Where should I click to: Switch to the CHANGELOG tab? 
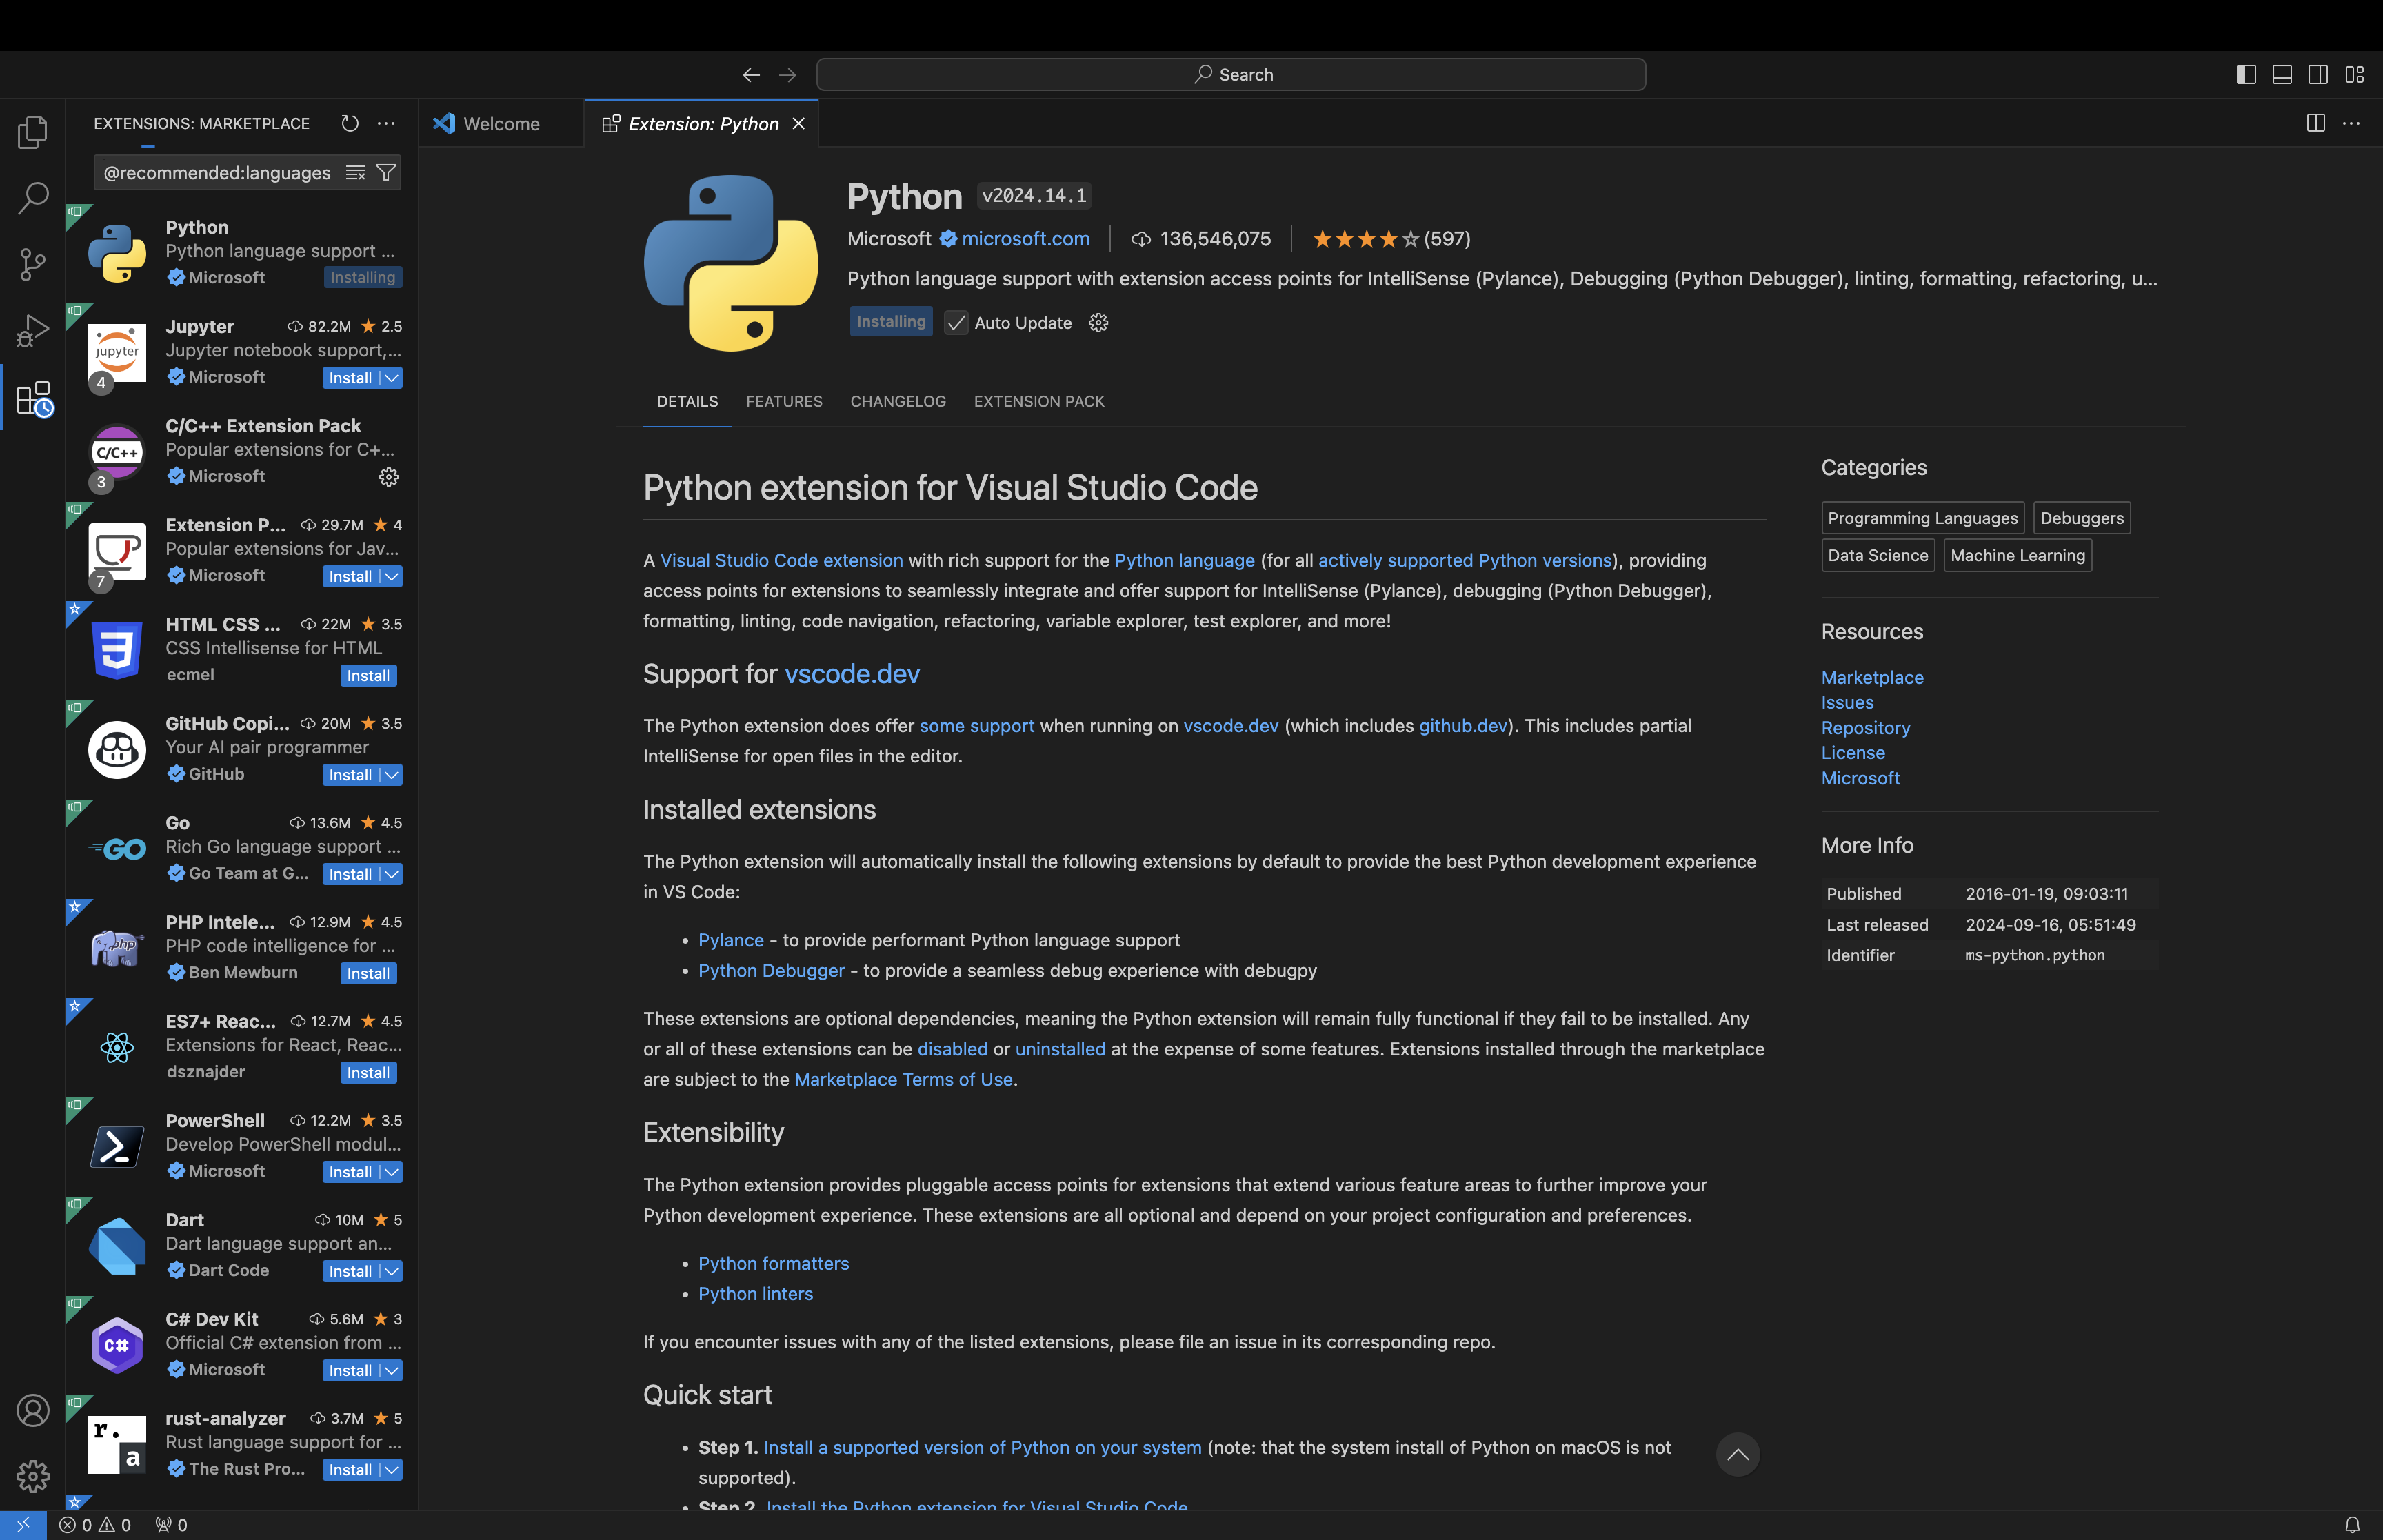pyautogui.click(x=898, y=401)
